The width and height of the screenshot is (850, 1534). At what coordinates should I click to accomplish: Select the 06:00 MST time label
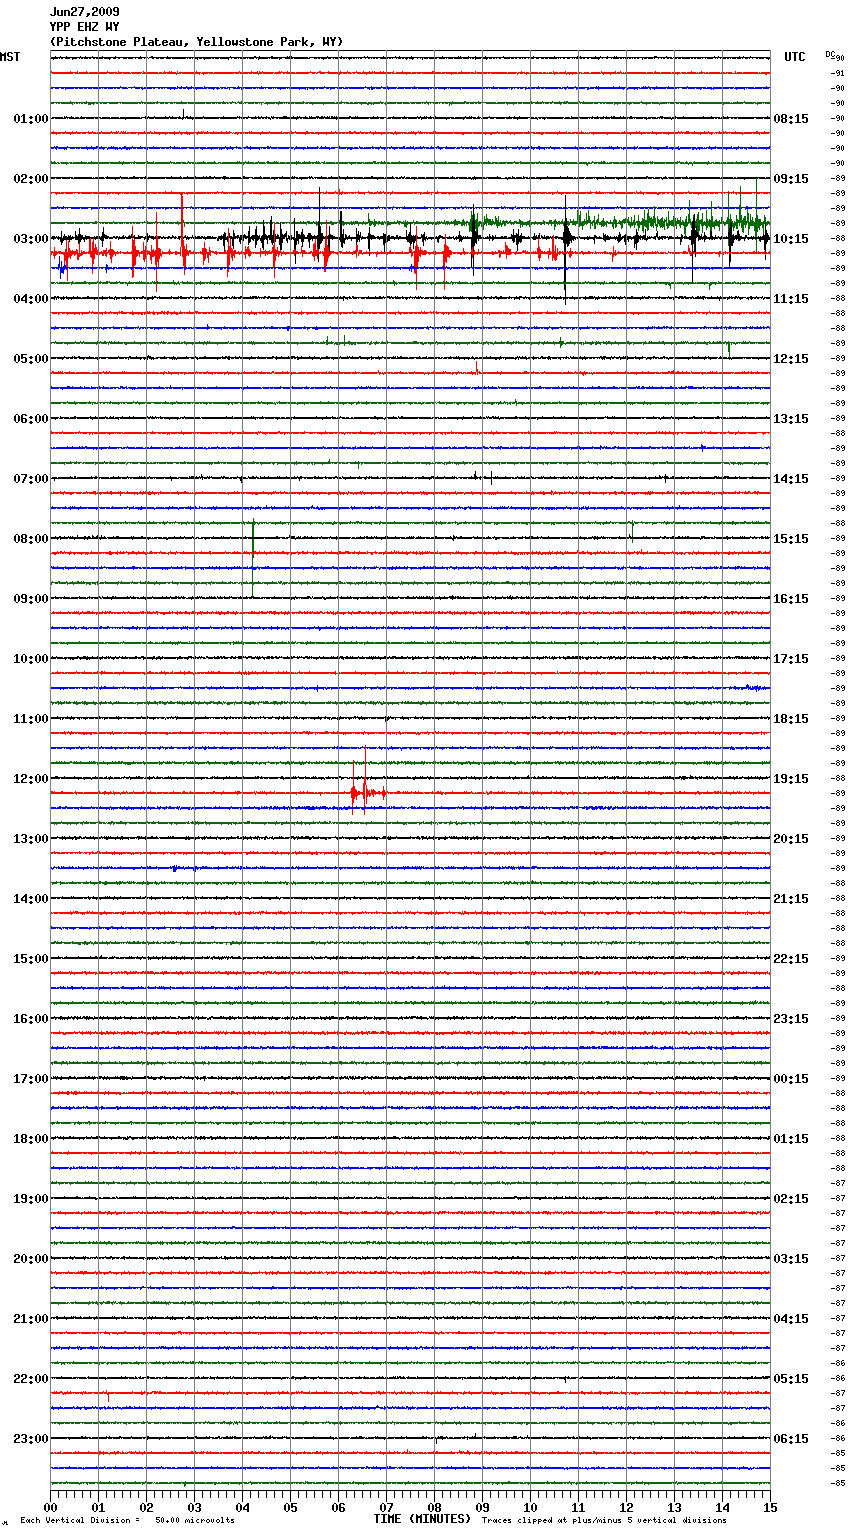point(31,419)
